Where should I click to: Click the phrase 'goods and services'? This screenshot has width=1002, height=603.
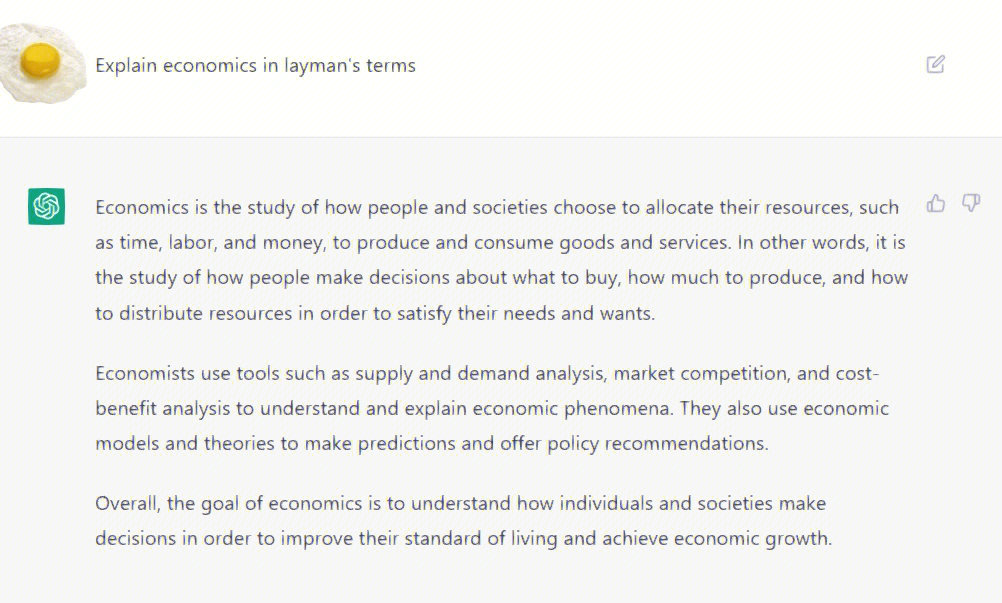[644, 243]
